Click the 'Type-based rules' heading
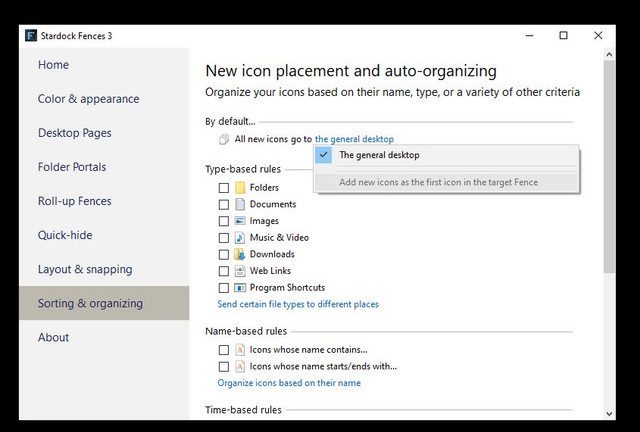Screen dimensions: 640x432 click(243, 169)
